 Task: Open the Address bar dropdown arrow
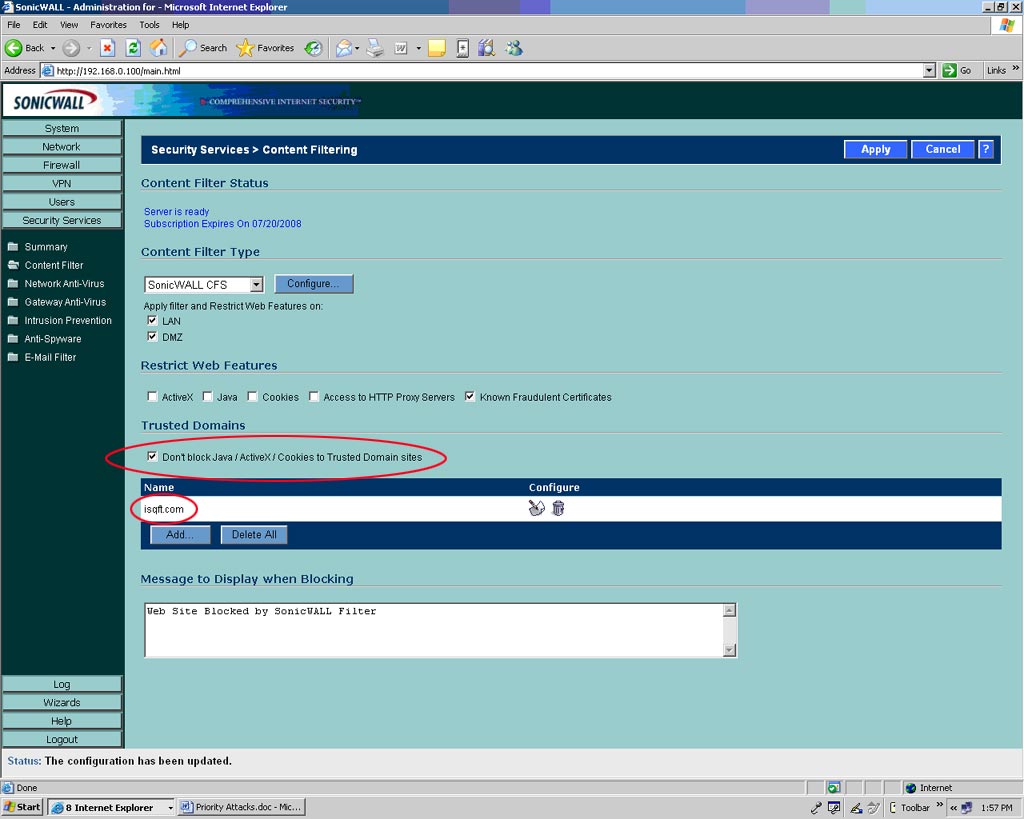click(x=929, y=70)
